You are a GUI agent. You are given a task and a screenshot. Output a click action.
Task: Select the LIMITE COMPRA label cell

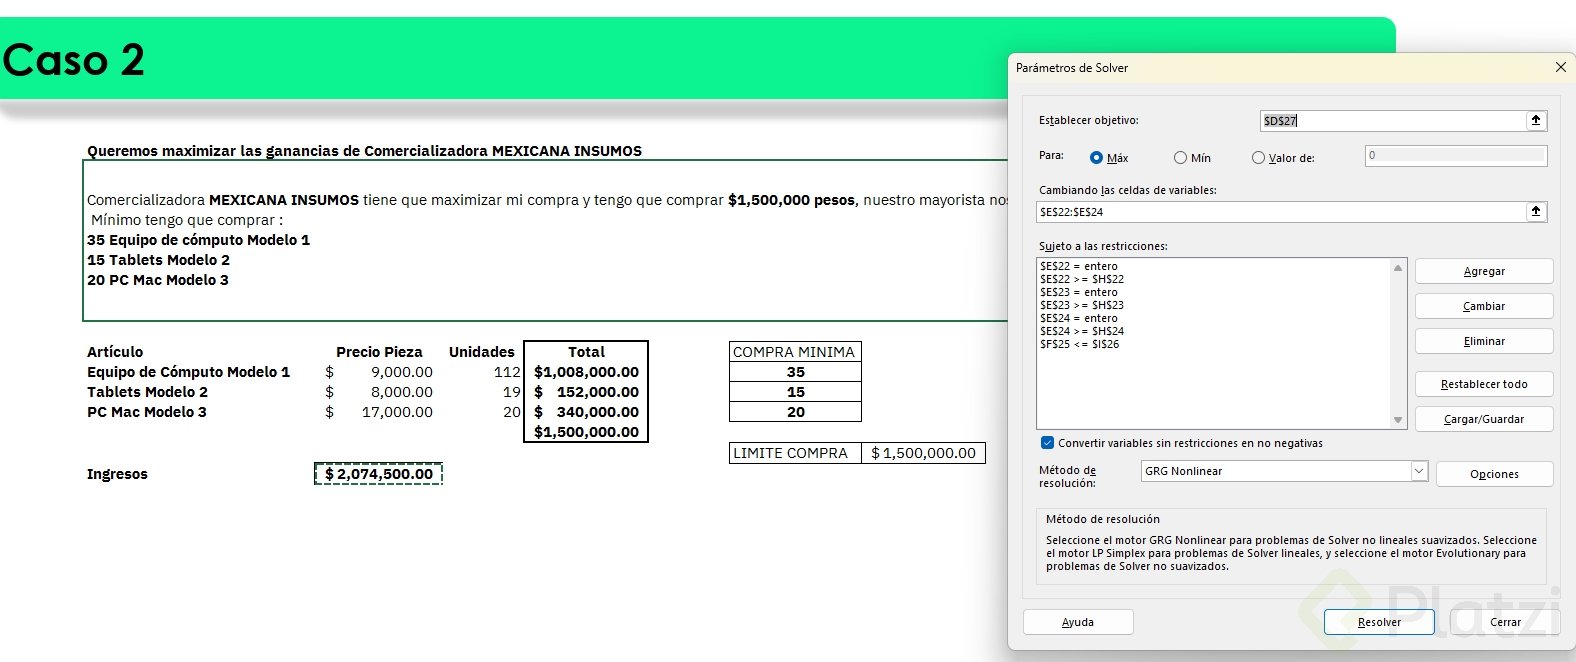[795, 453]
